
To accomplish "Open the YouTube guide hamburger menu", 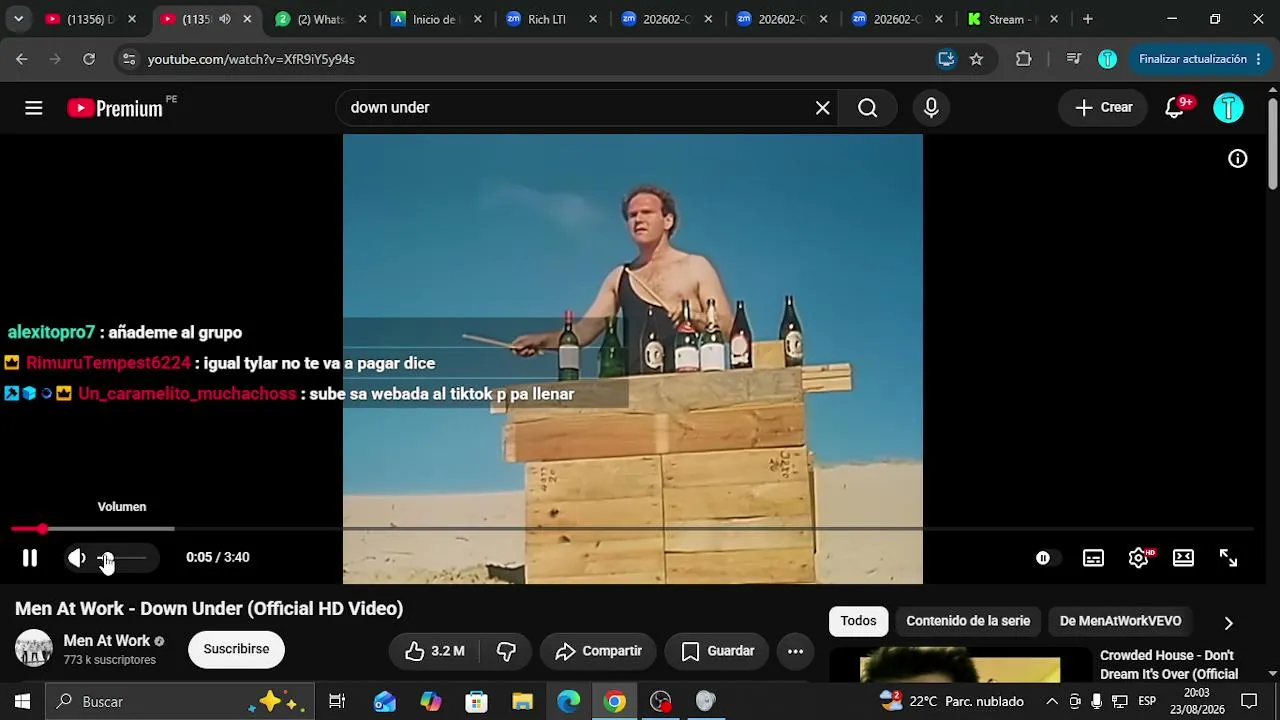I will pos(34,108).
